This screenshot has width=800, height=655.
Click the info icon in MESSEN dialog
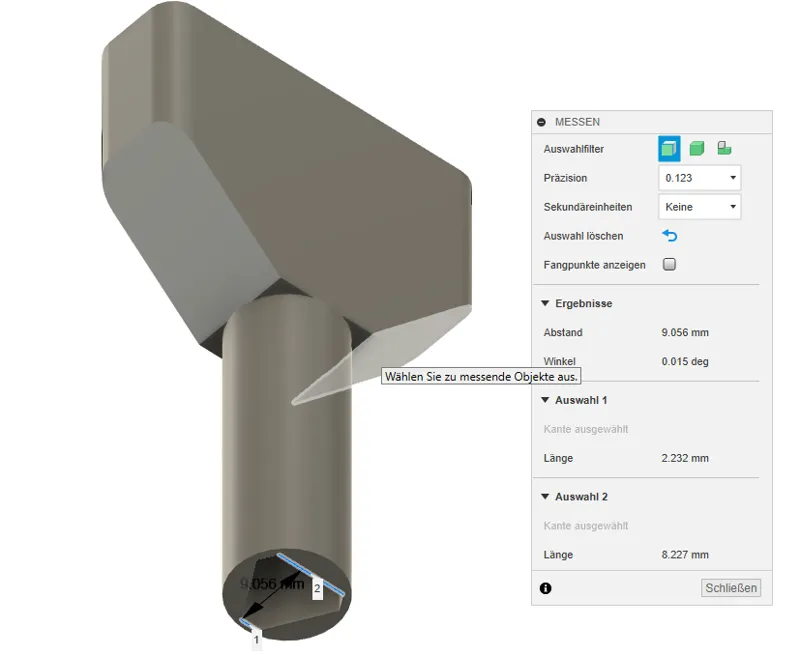coord(545,588)
